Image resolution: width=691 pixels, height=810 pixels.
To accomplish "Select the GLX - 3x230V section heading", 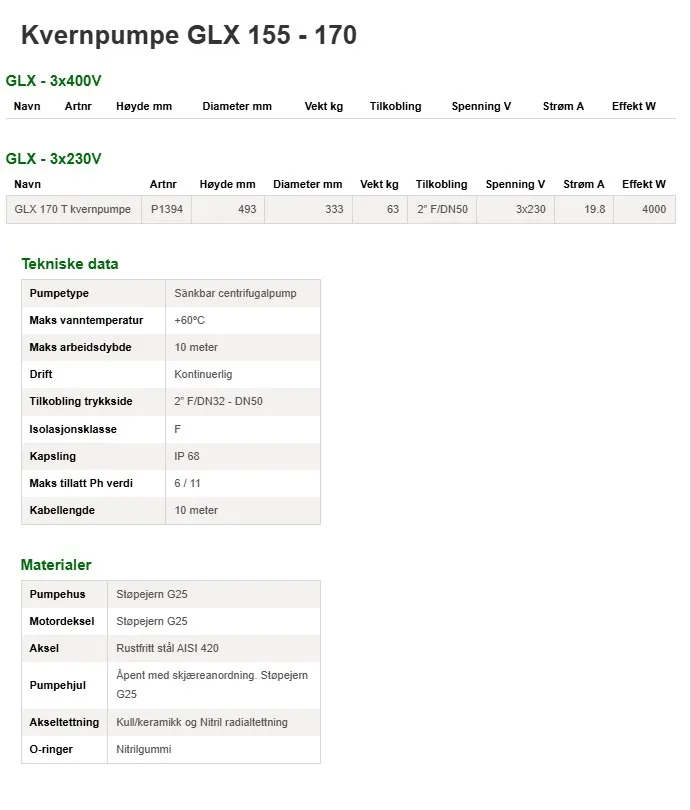I will pos(53,159).
